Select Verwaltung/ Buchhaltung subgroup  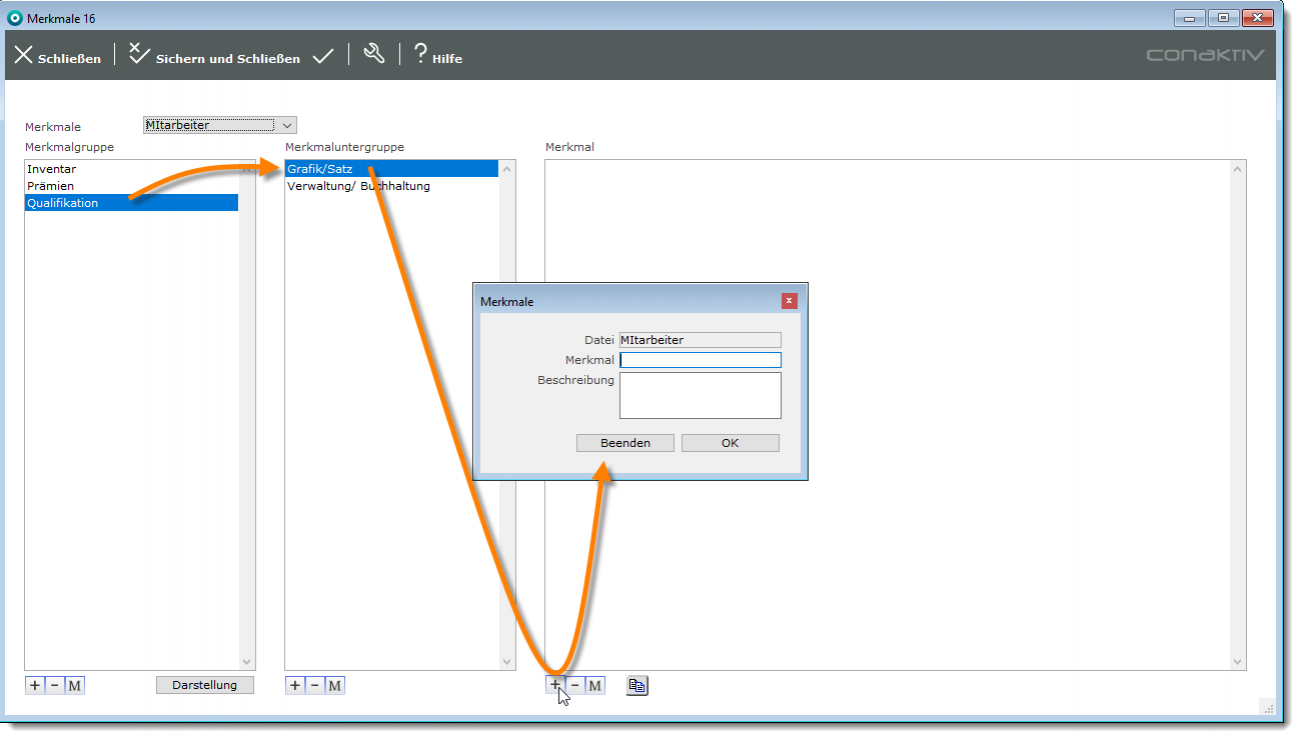coord(358,186)
